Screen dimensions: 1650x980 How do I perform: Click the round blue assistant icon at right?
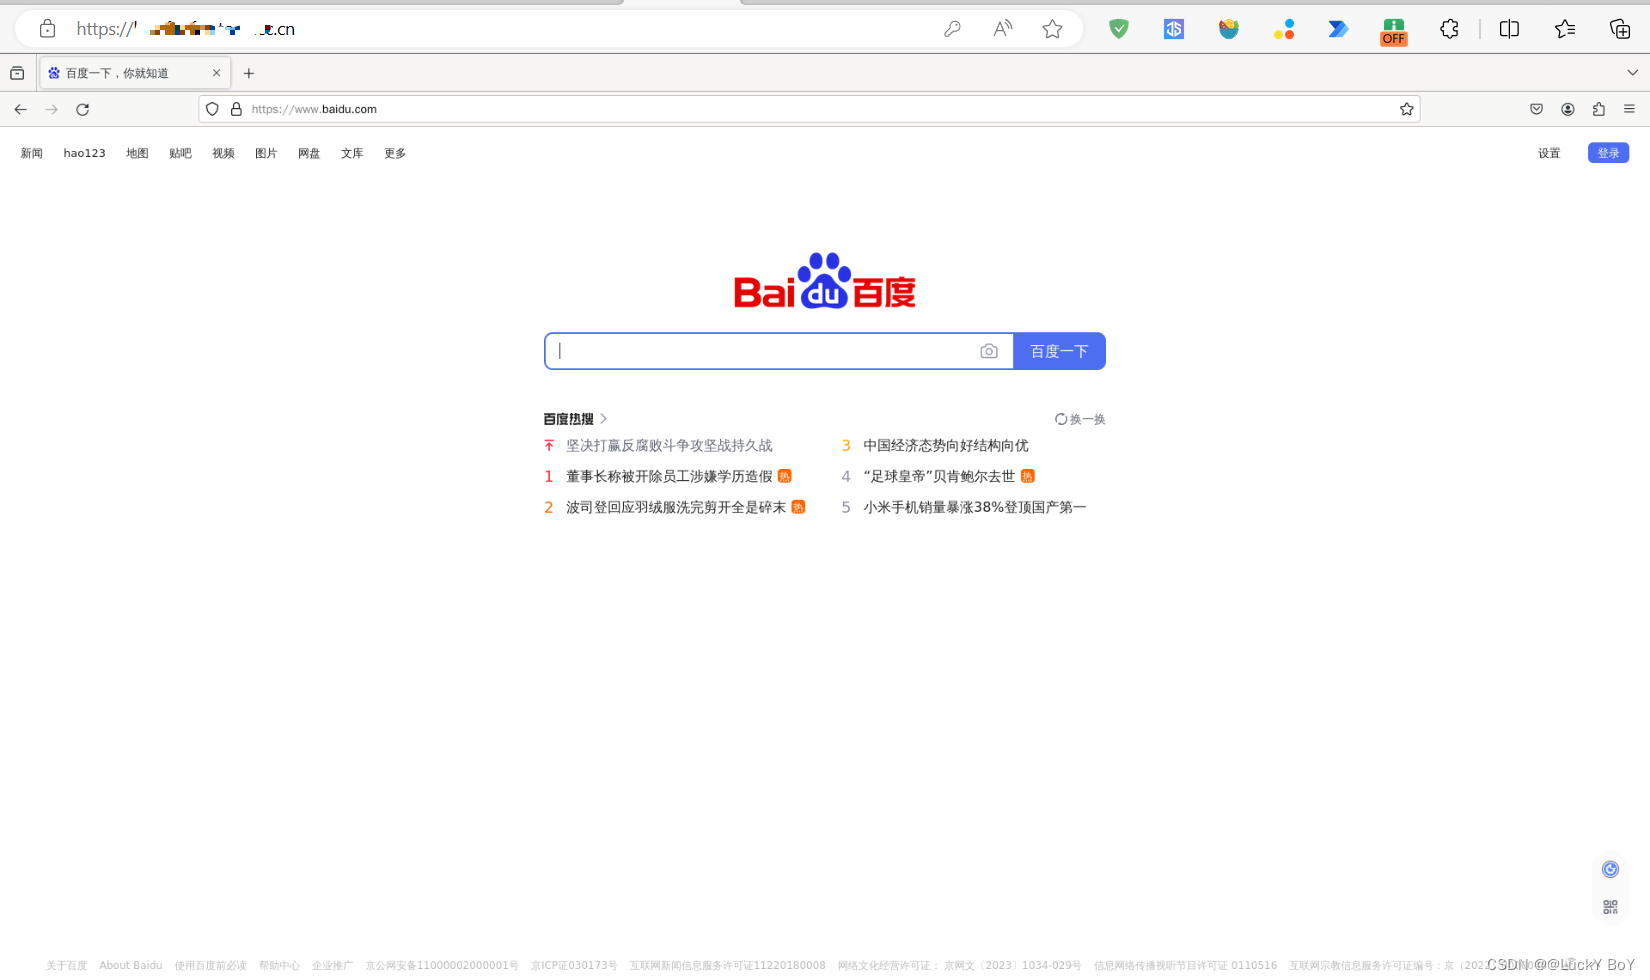point(1610,869)
